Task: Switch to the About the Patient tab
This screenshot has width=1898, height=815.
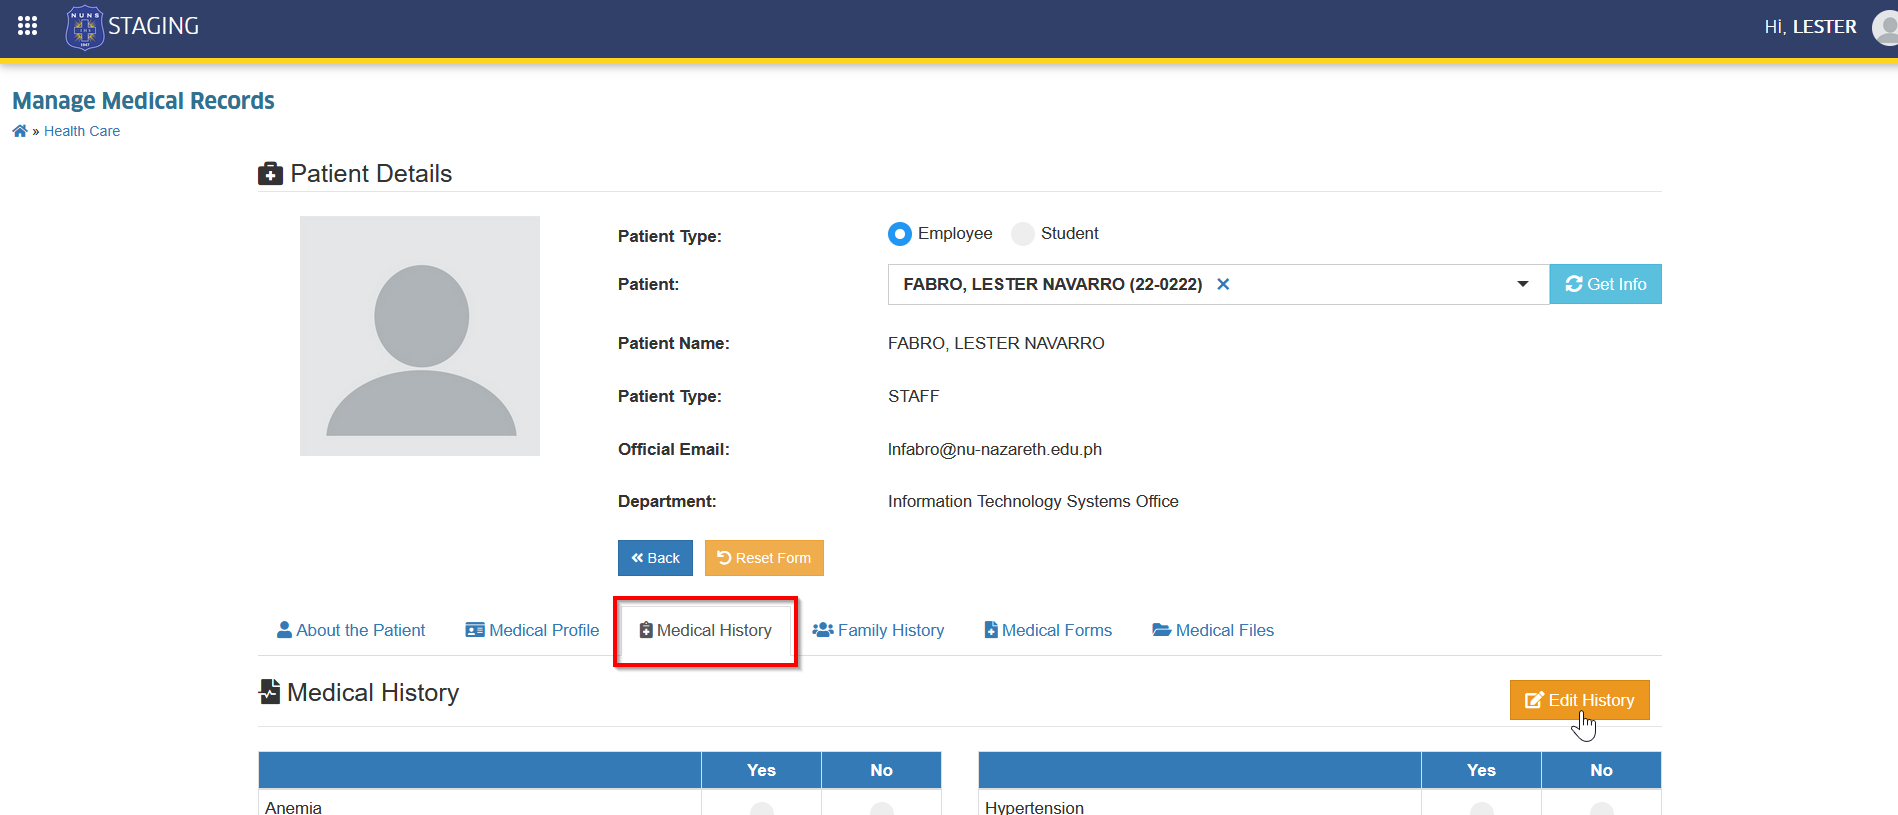Action: (351, 630)
